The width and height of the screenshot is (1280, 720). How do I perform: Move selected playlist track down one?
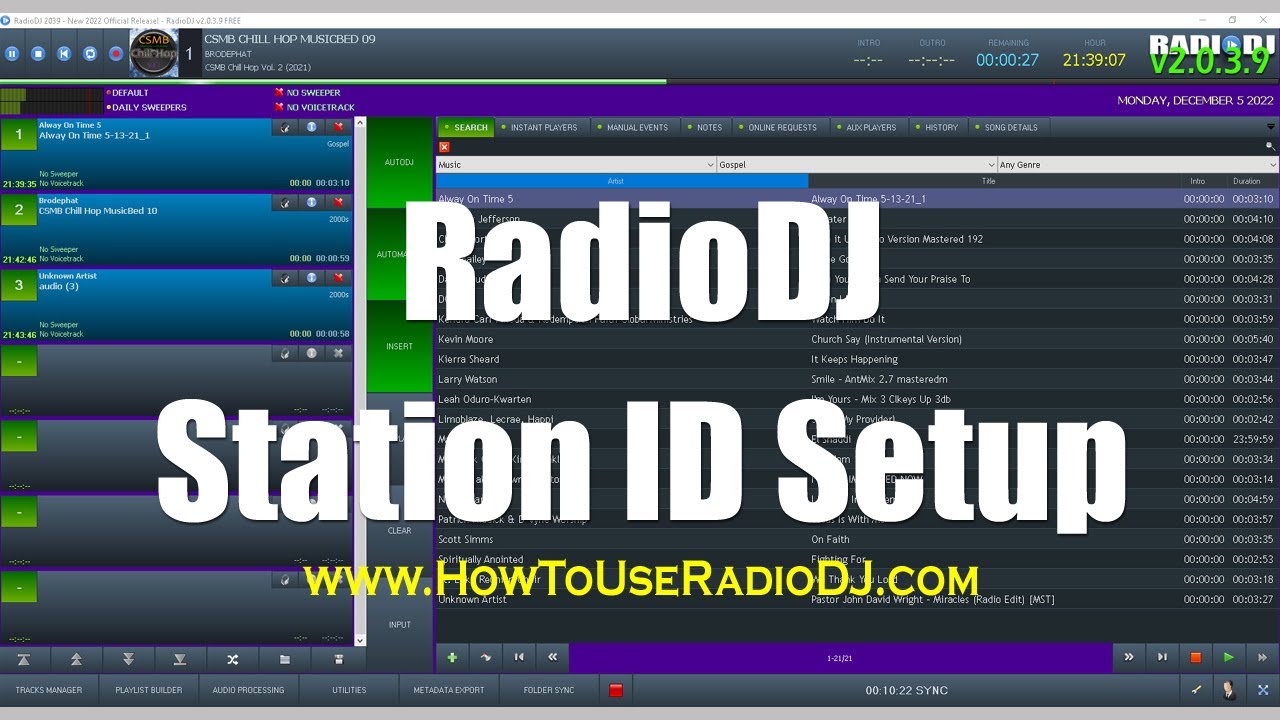click(128, 660)
